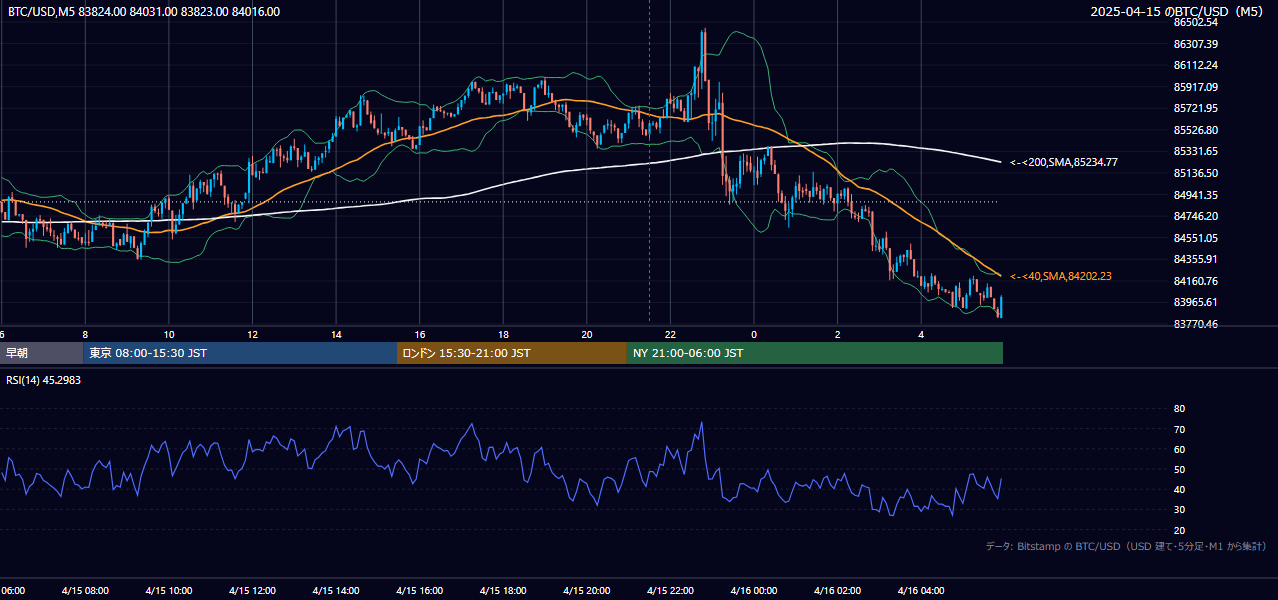Click price axis value 85136.50
The width and height of the screenshot is (1278, 600).
pos(1195,173)
